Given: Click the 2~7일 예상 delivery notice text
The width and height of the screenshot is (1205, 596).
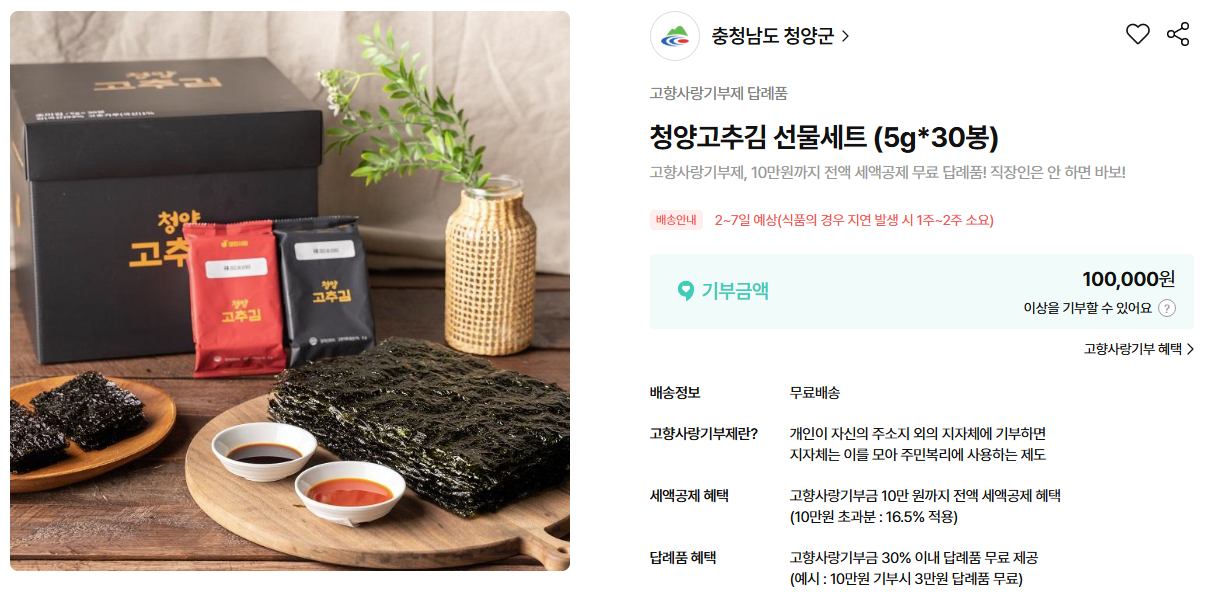Looking at the screenshot, I should (854, 220).
